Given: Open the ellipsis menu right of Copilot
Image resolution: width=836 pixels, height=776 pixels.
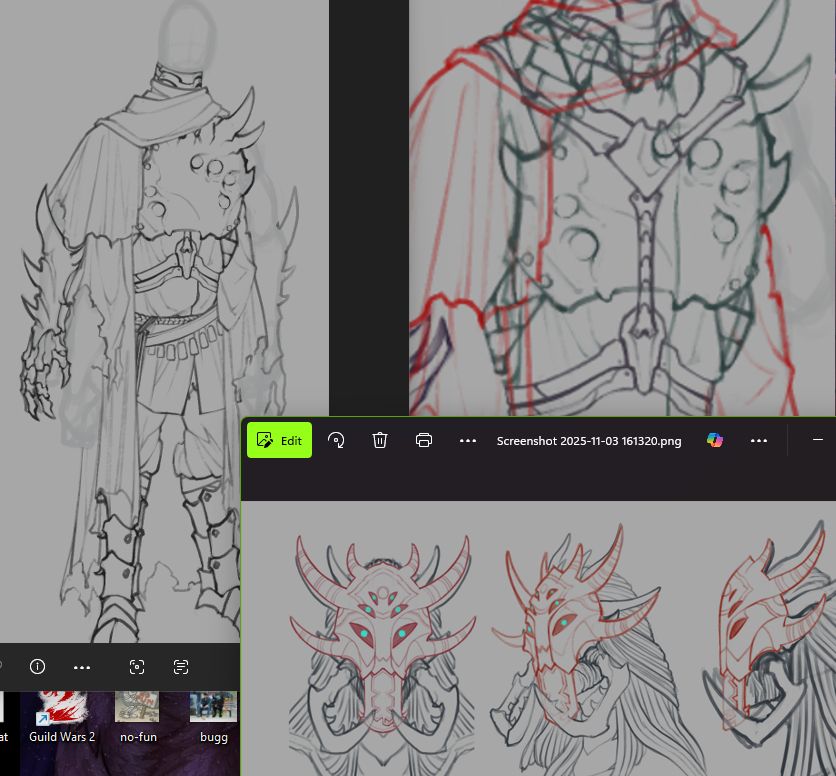Looking at the screenshot, I should [759, 441].
